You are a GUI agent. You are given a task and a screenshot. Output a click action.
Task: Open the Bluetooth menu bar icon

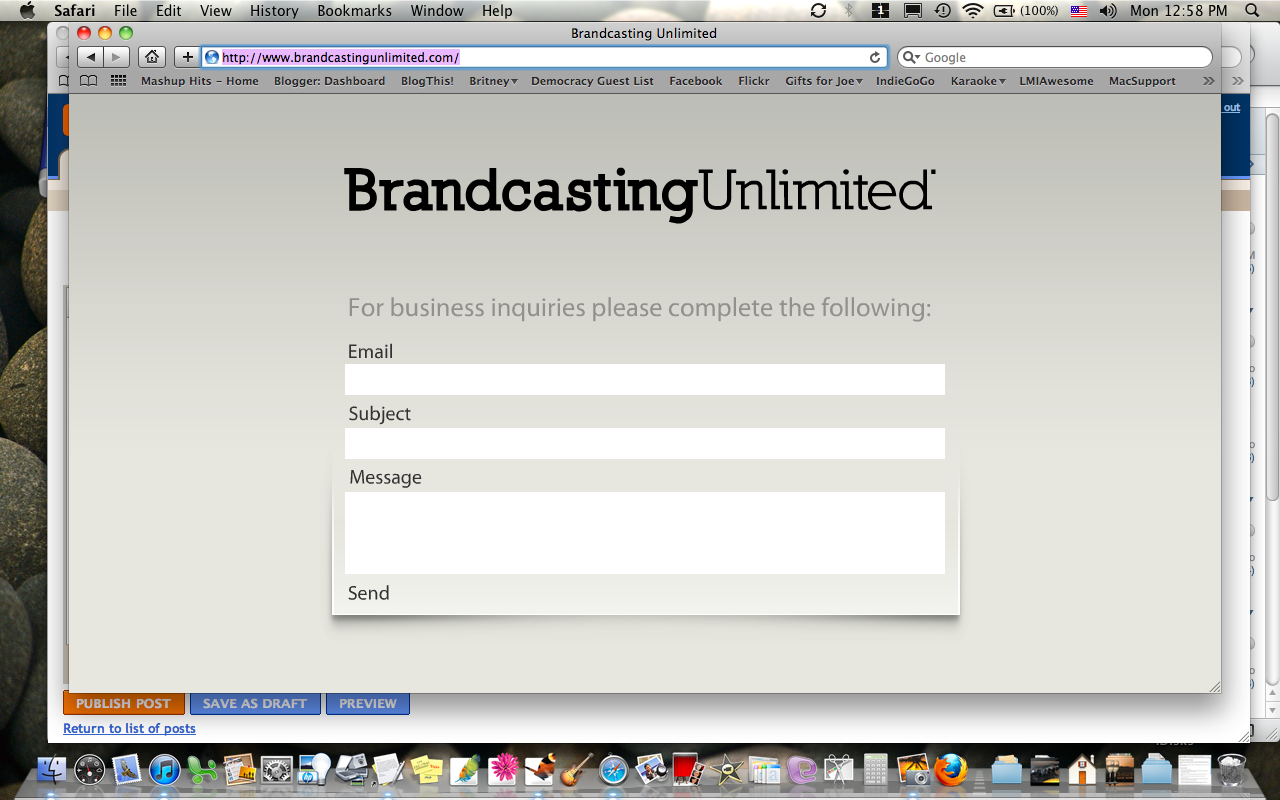[849, 11]
